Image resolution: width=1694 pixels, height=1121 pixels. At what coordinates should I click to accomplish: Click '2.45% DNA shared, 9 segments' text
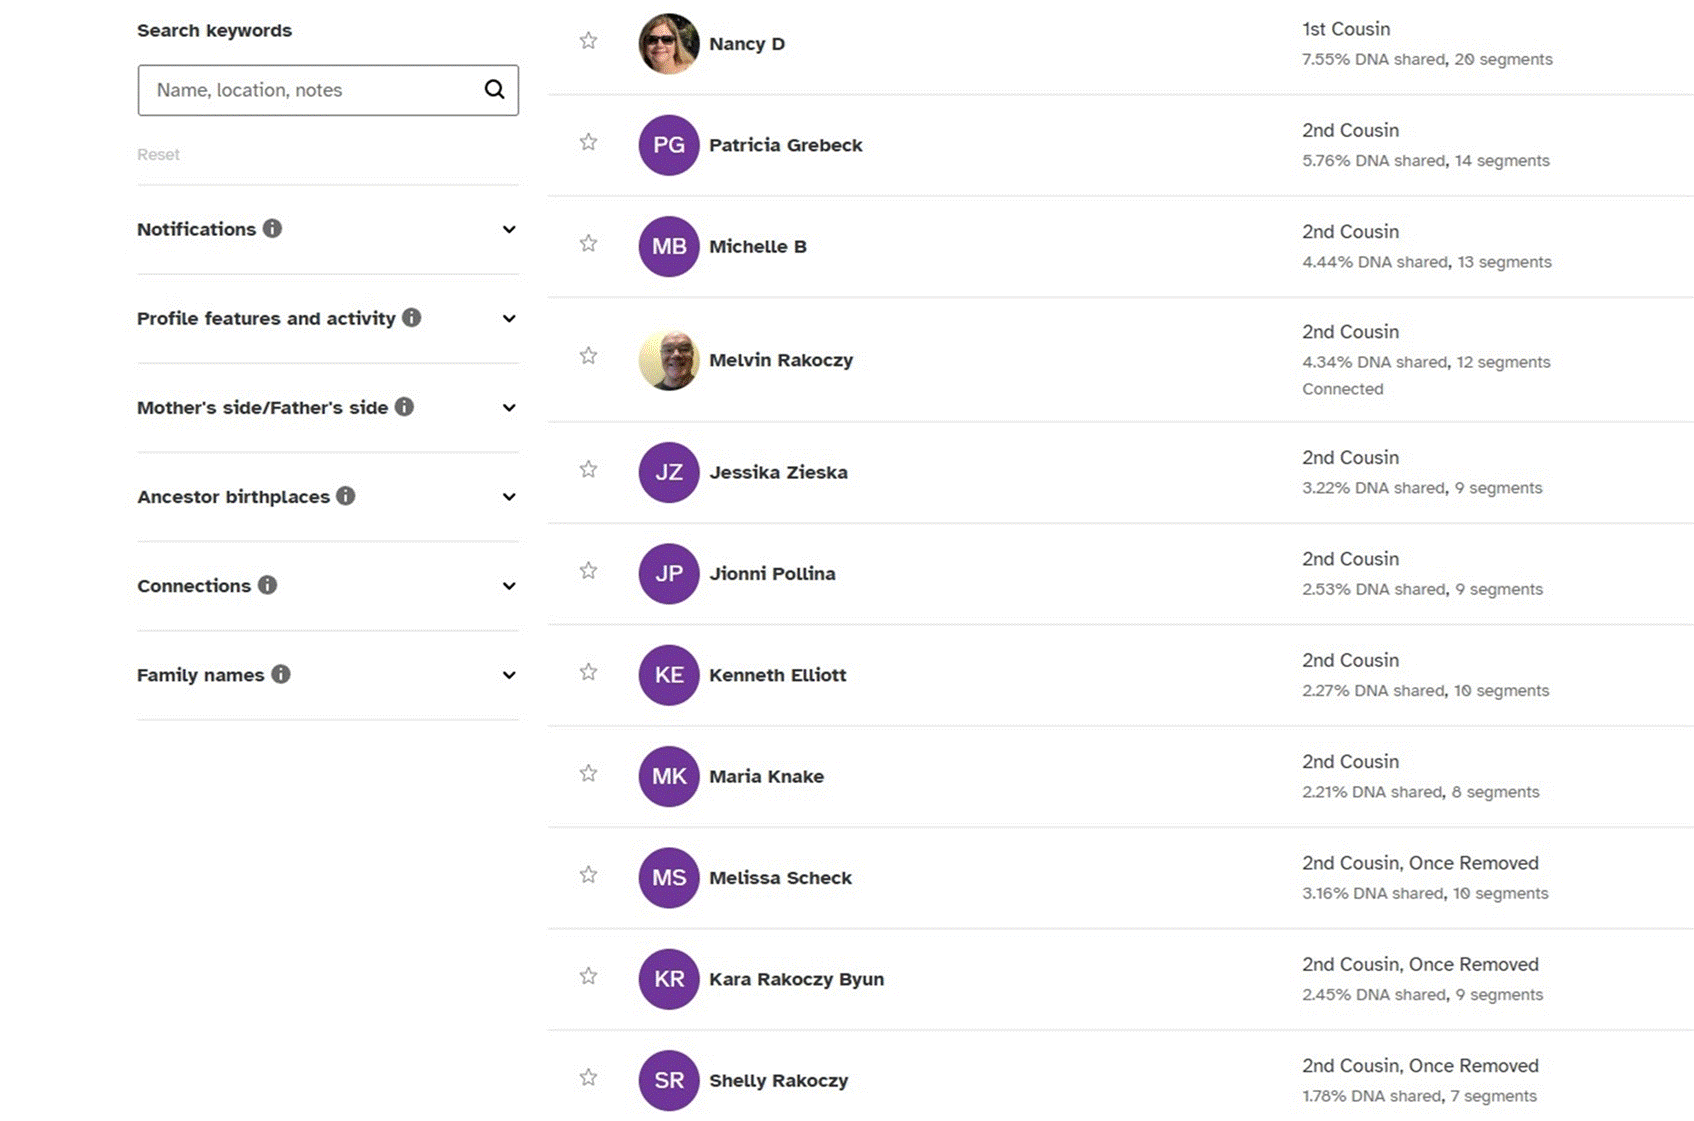click(1422, 994)
